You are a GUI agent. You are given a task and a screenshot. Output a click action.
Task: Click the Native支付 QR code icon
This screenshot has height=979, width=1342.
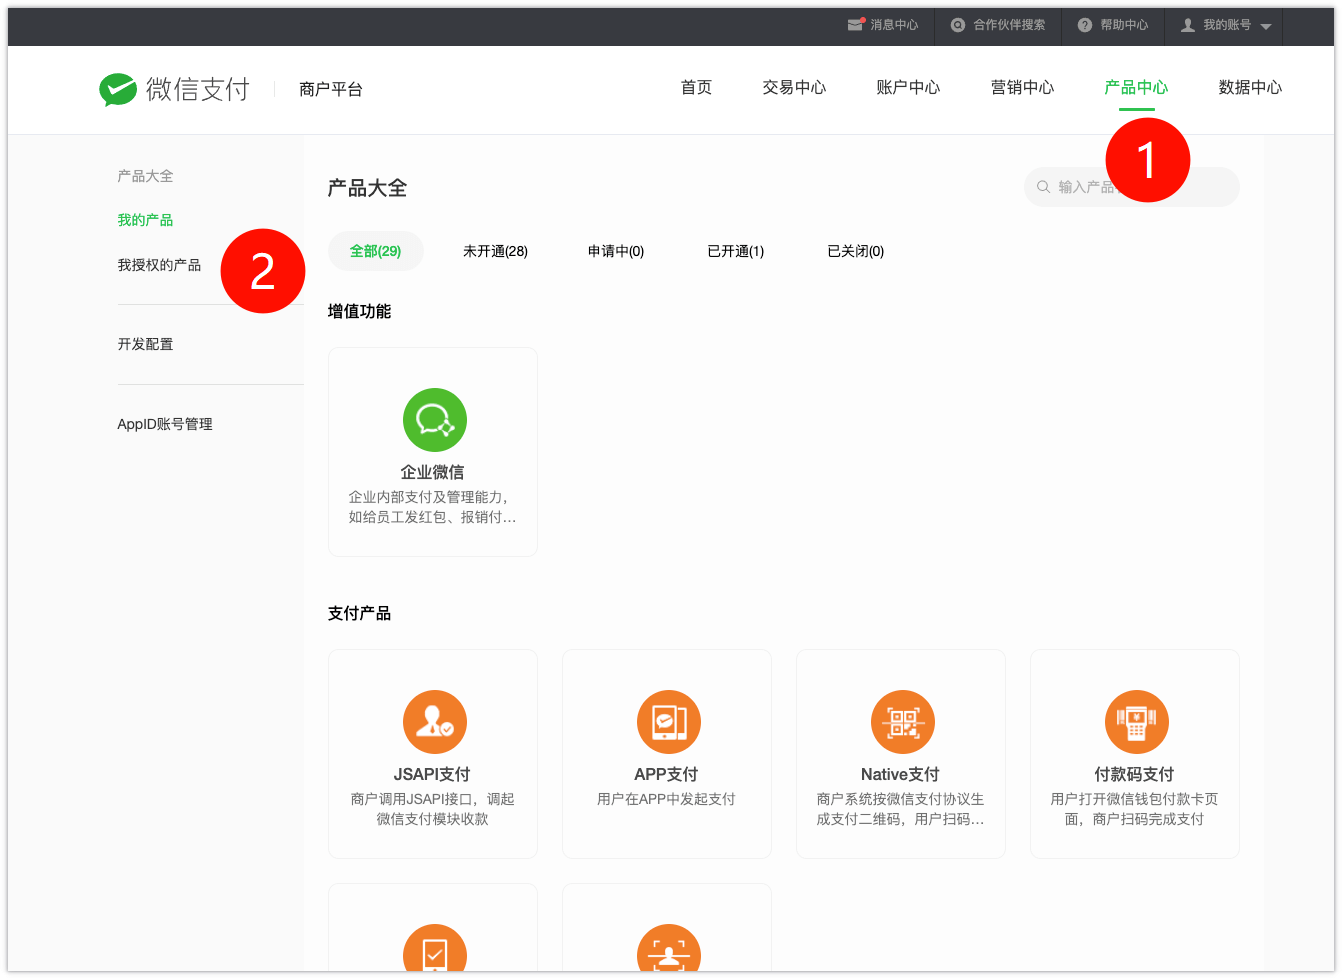pyautogui.click(x=902, y=722)
